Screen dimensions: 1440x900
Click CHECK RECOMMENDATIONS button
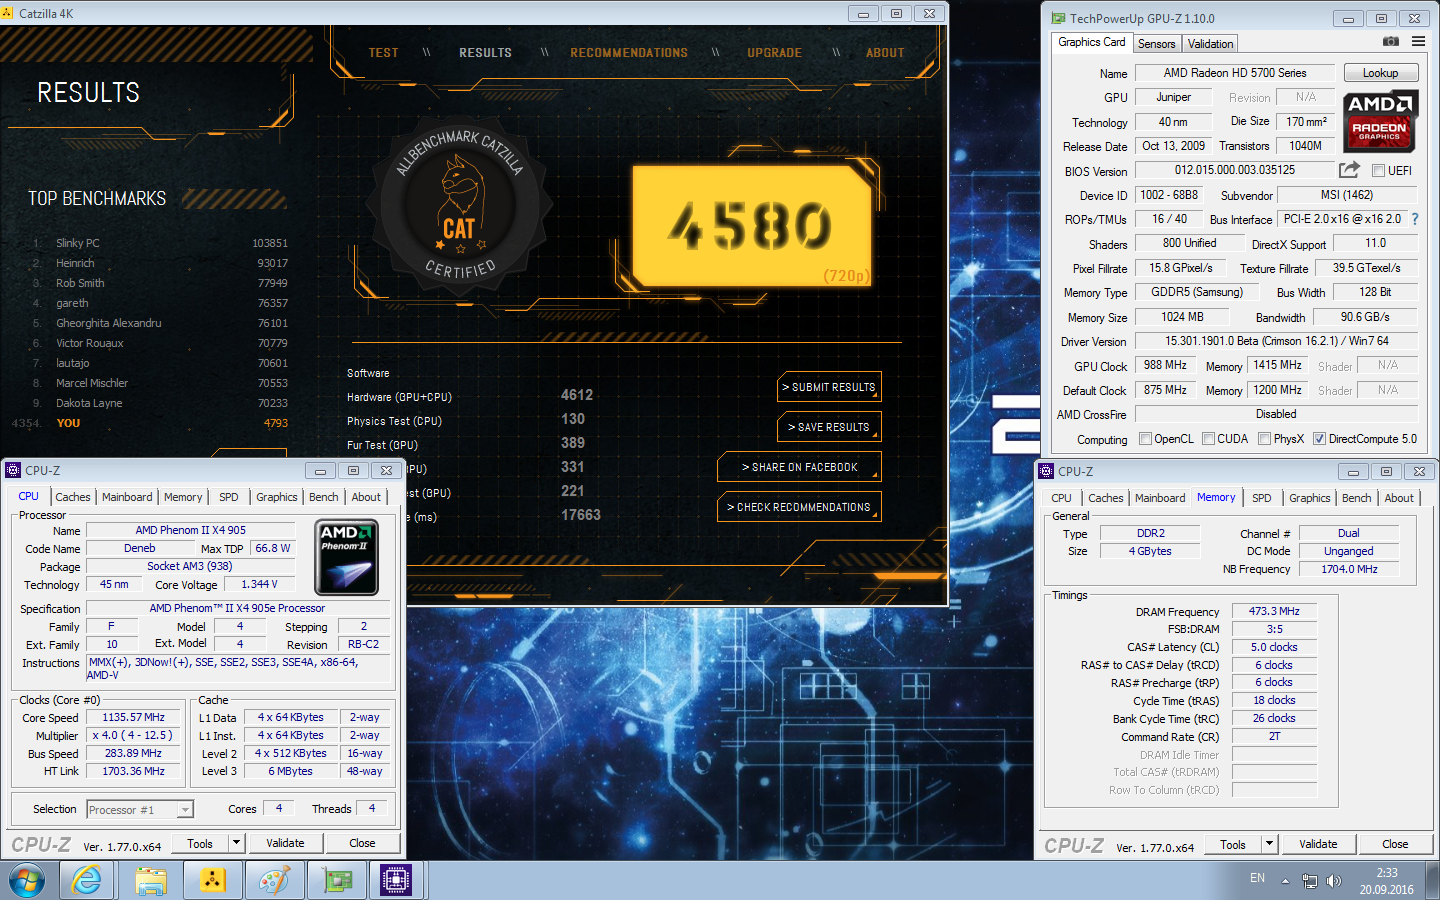click(799, 507)
